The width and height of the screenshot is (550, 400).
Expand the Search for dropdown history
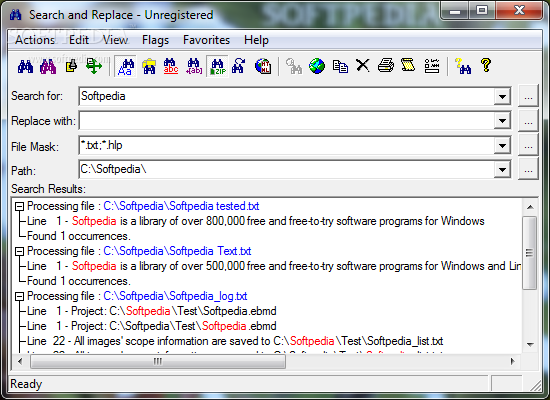(502, 96)
